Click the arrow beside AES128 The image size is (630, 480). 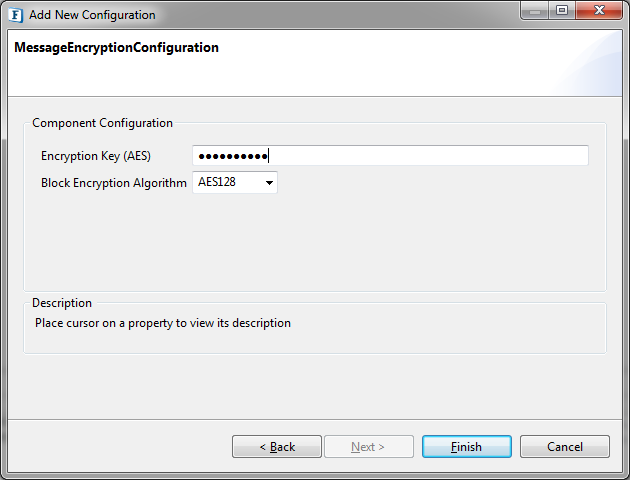[269, 183]
